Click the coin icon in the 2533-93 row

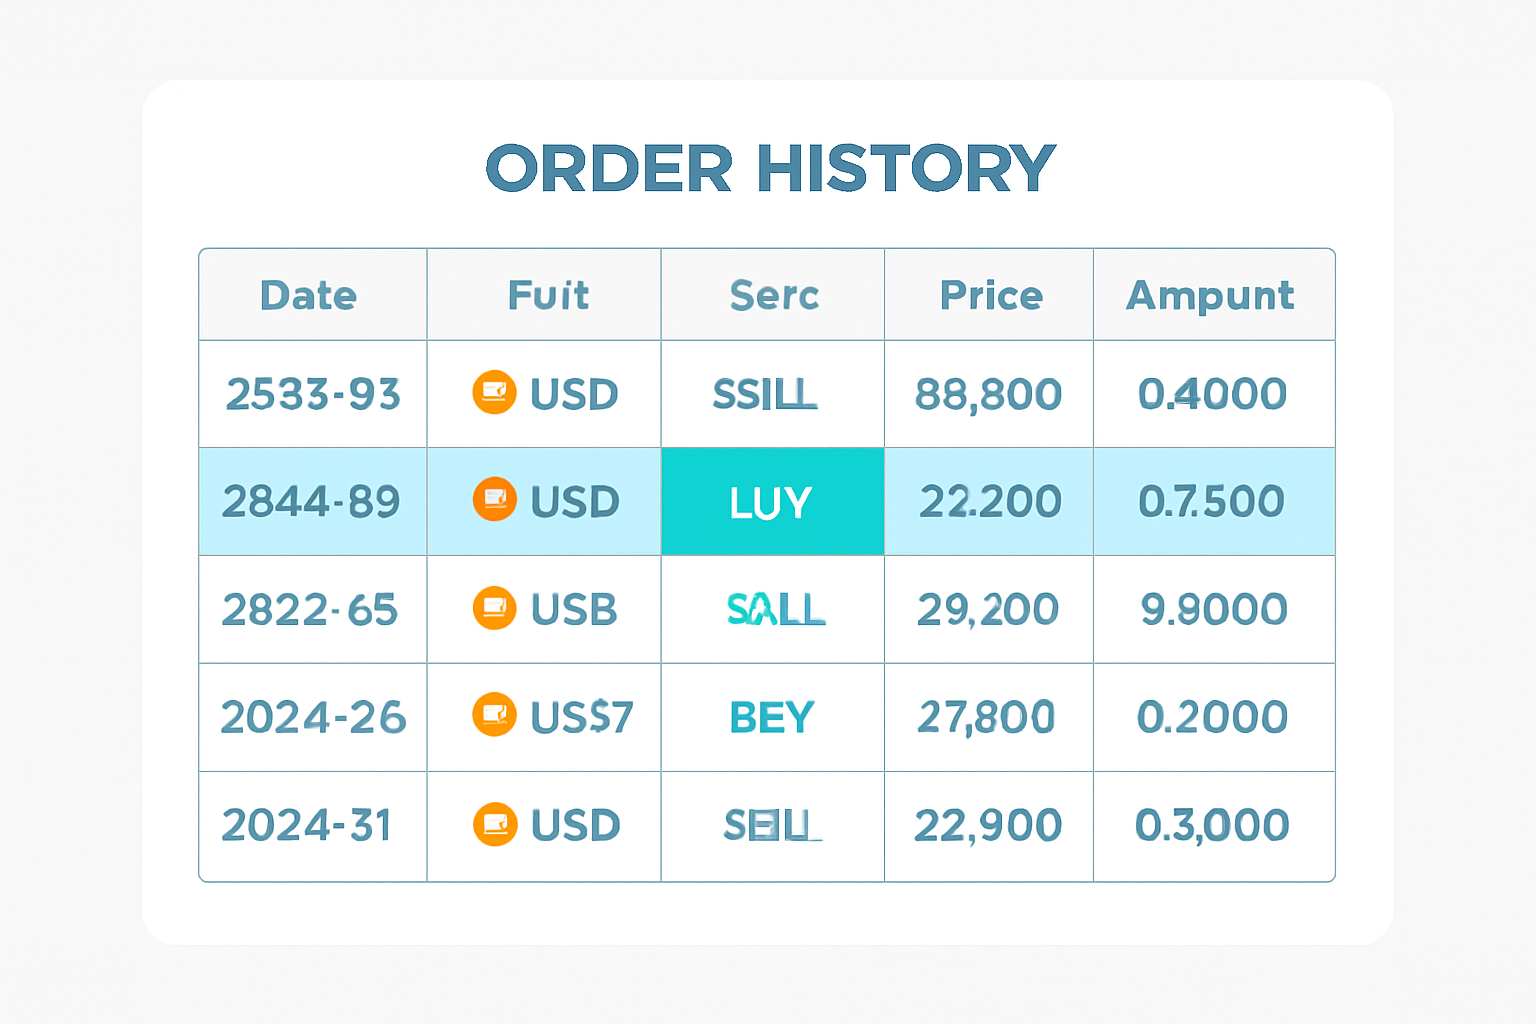pyautogui.click(x=494, y=392)
